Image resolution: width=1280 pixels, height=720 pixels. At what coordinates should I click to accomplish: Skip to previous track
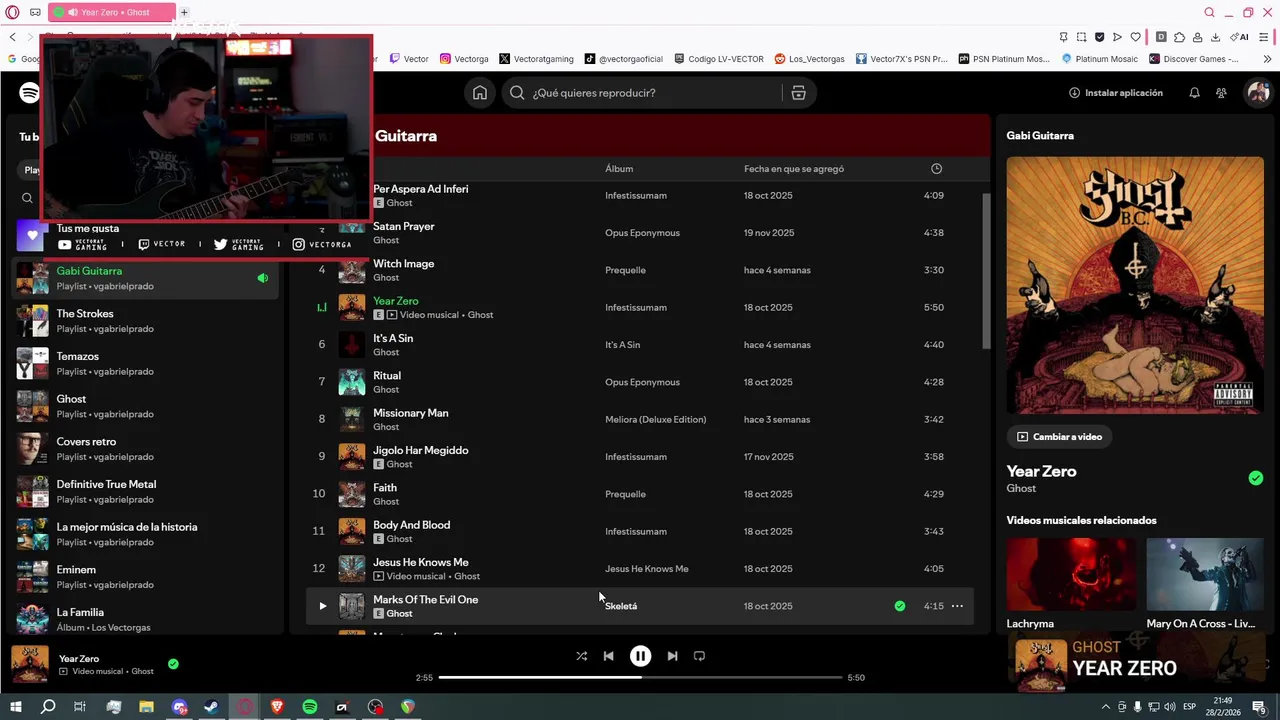click(608, 656)
